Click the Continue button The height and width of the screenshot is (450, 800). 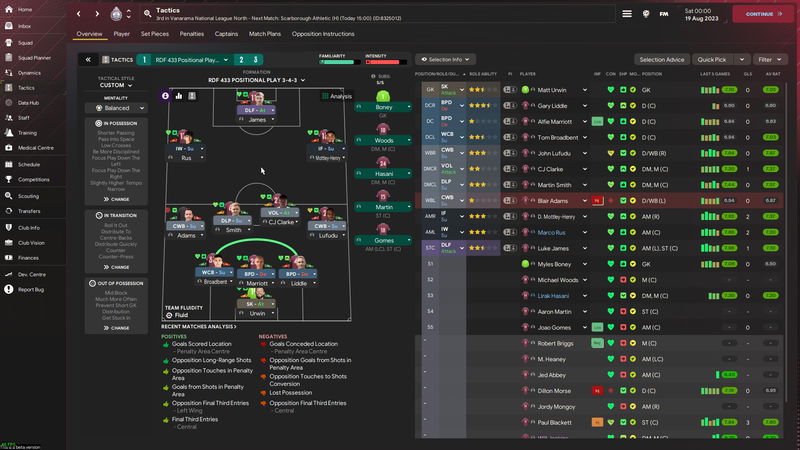click(x=763, y=14)
